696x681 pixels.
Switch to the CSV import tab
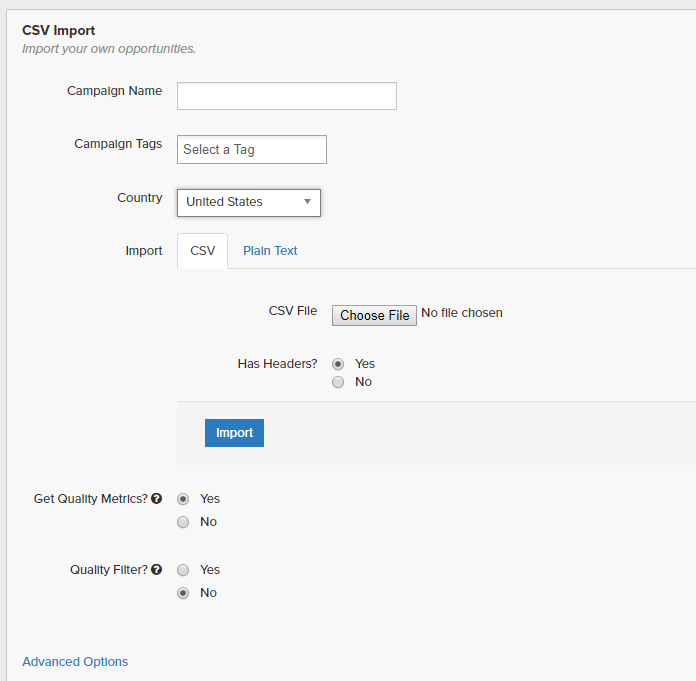202,251
